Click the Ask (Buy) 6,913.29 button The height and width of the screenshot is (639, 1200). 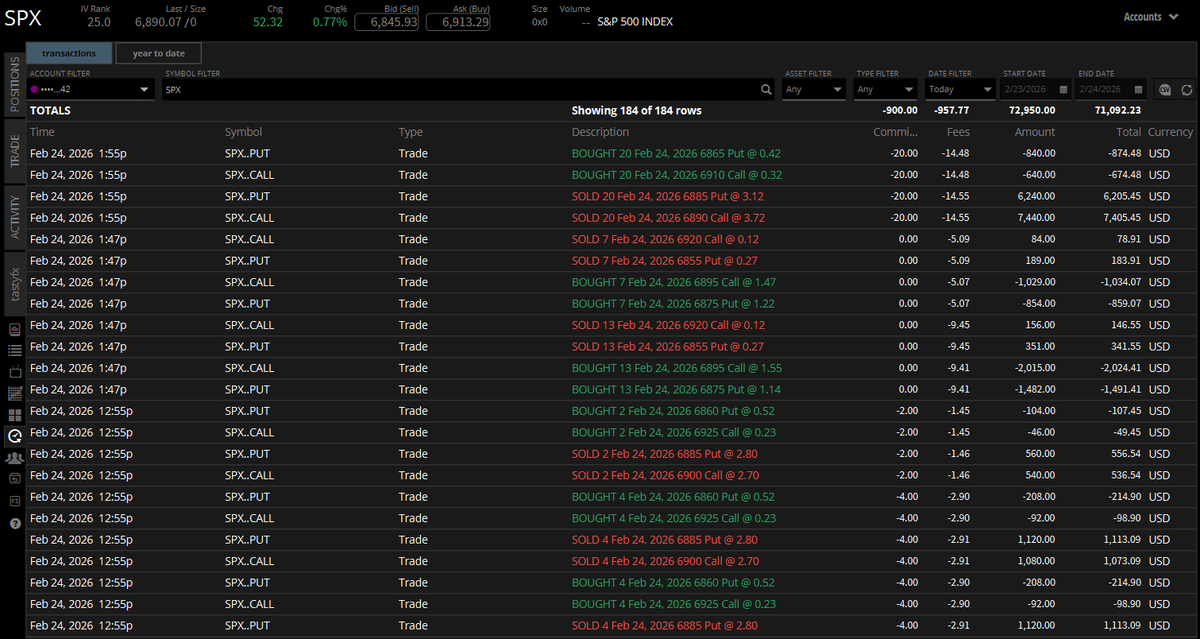tap(459, 22)
